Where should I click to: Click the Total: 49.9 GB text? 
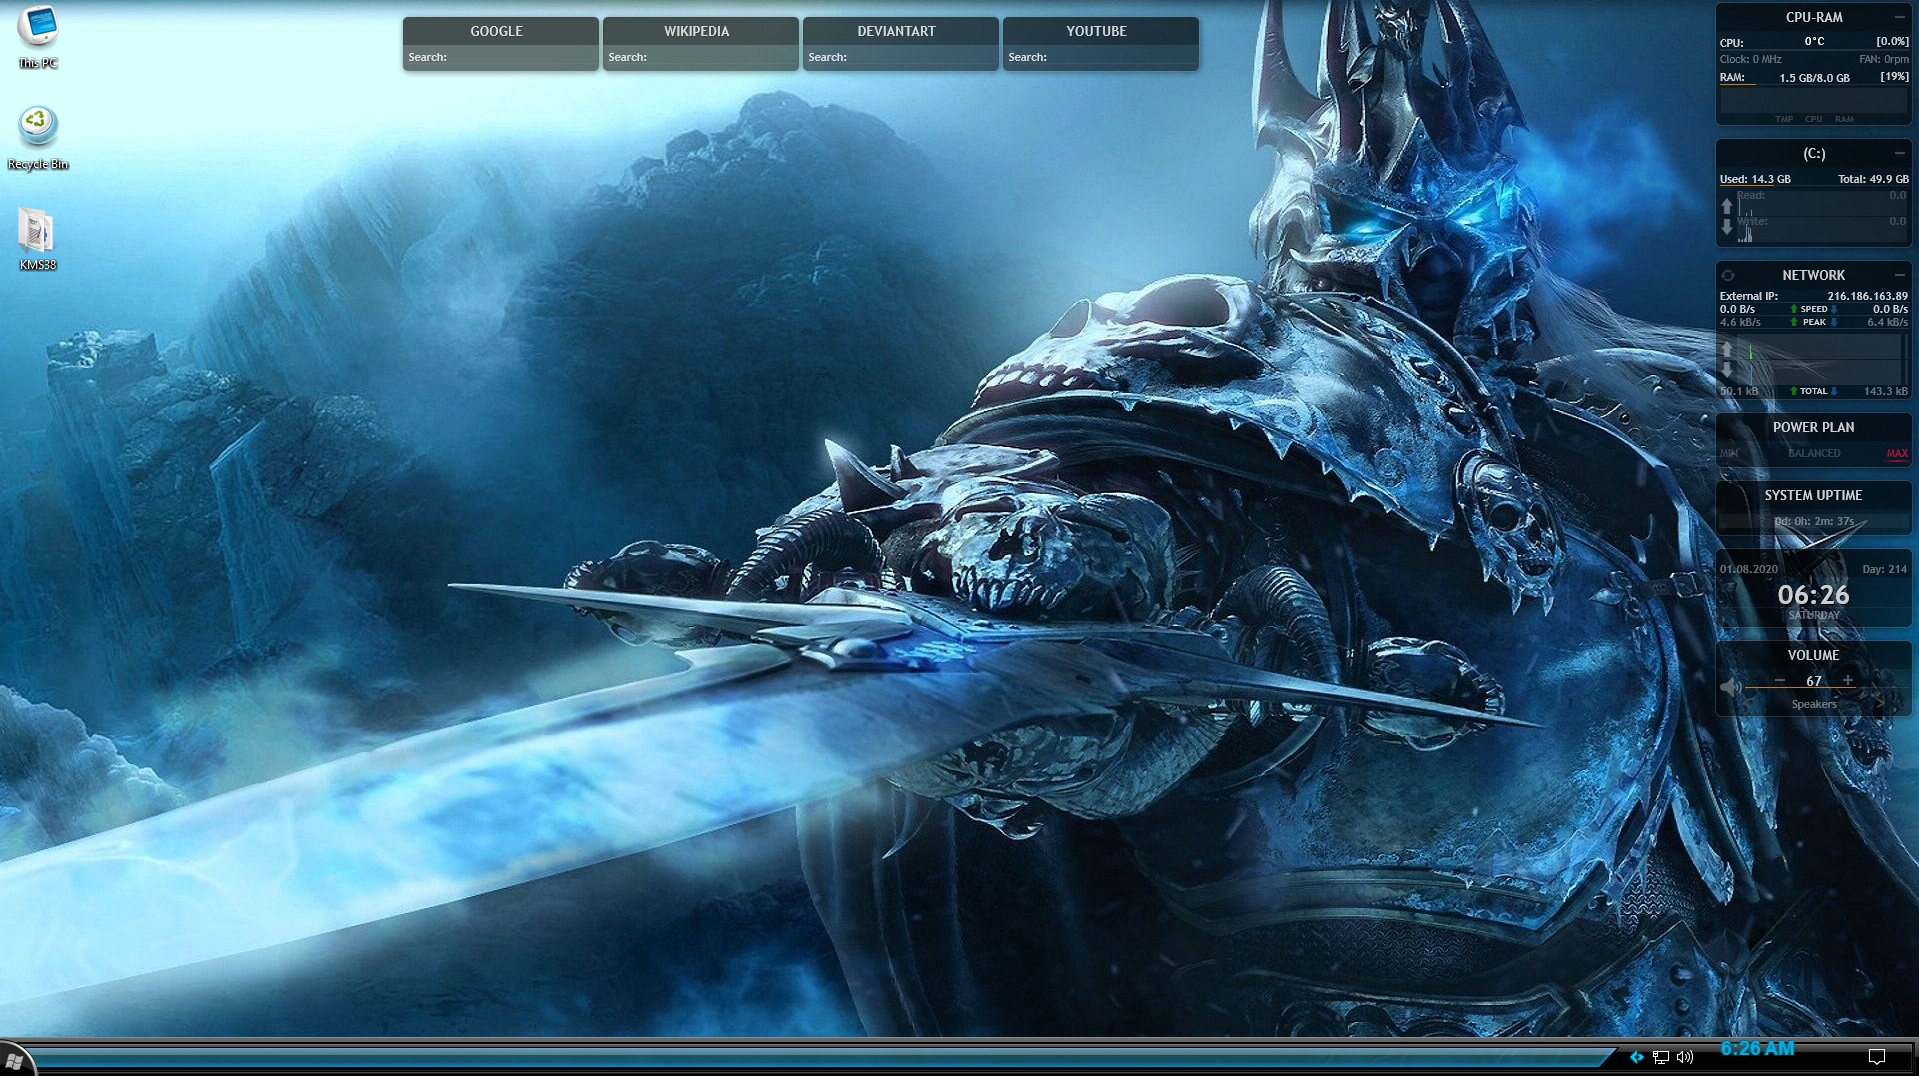(1873, 179)
